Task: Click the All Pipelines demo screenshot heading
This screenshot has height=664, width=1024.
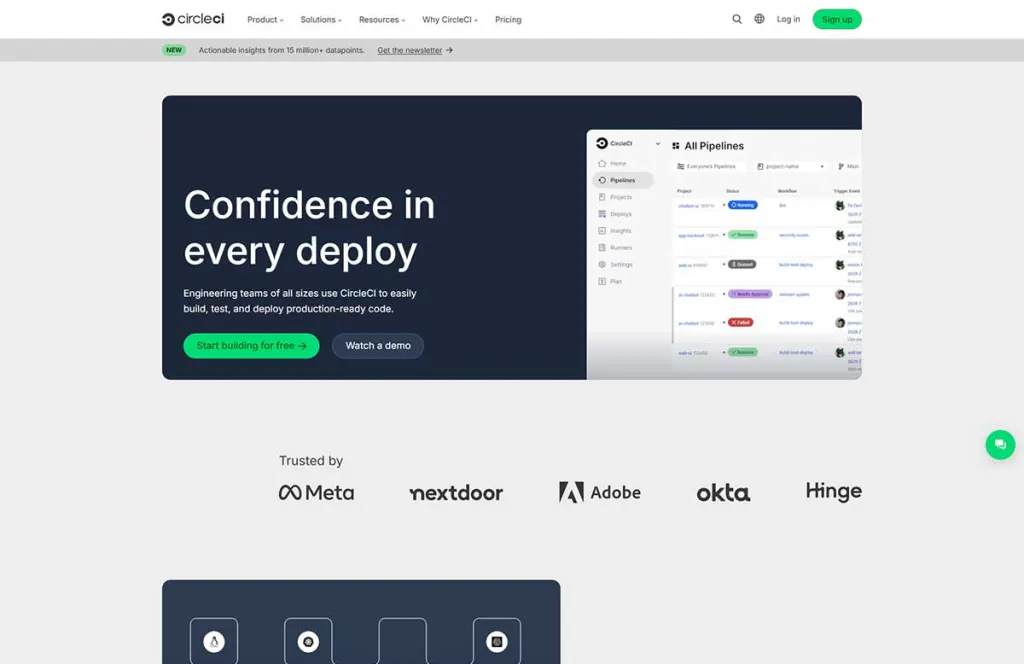Action: tap(714, 146)
